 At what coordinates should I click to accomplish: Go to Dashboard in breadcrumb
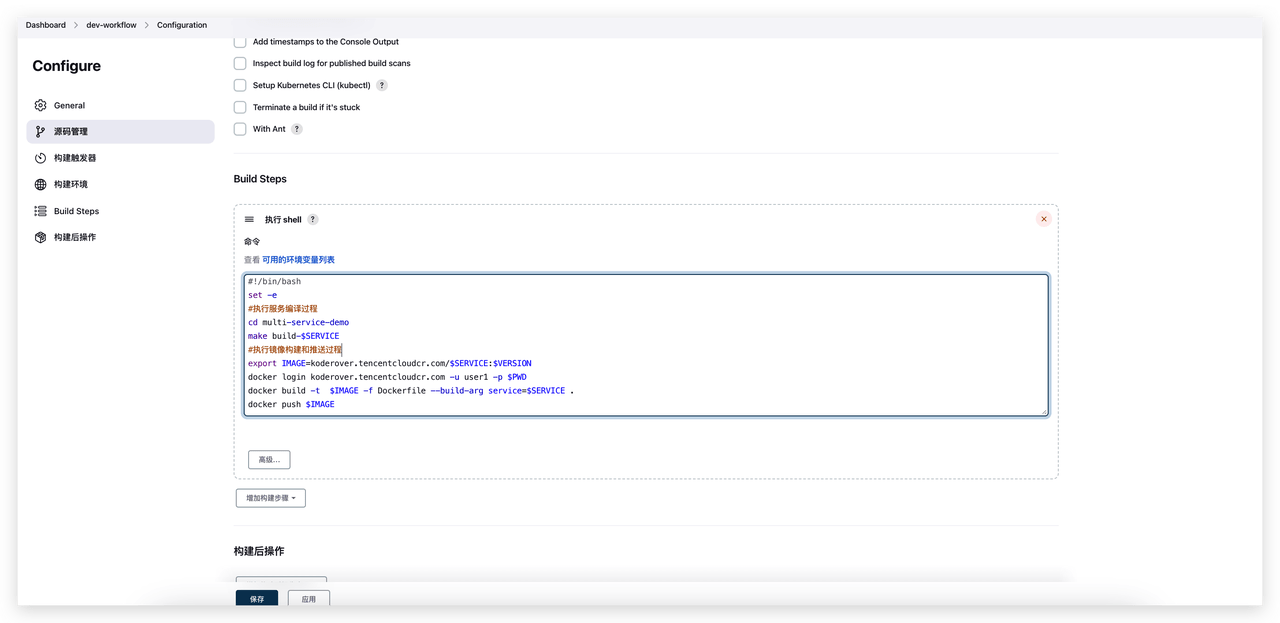[x=46, y=25]
